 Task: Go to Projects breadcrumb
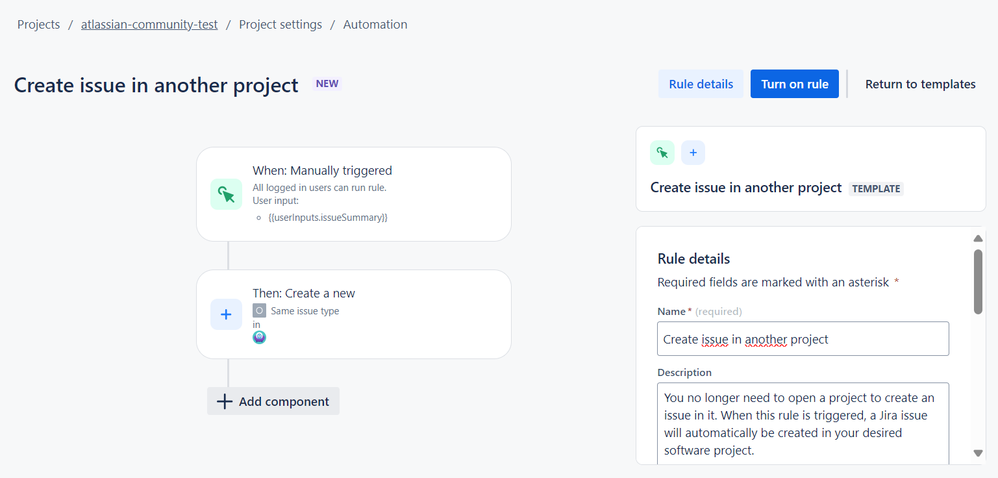pyautogui.click(x=38, y=25)
